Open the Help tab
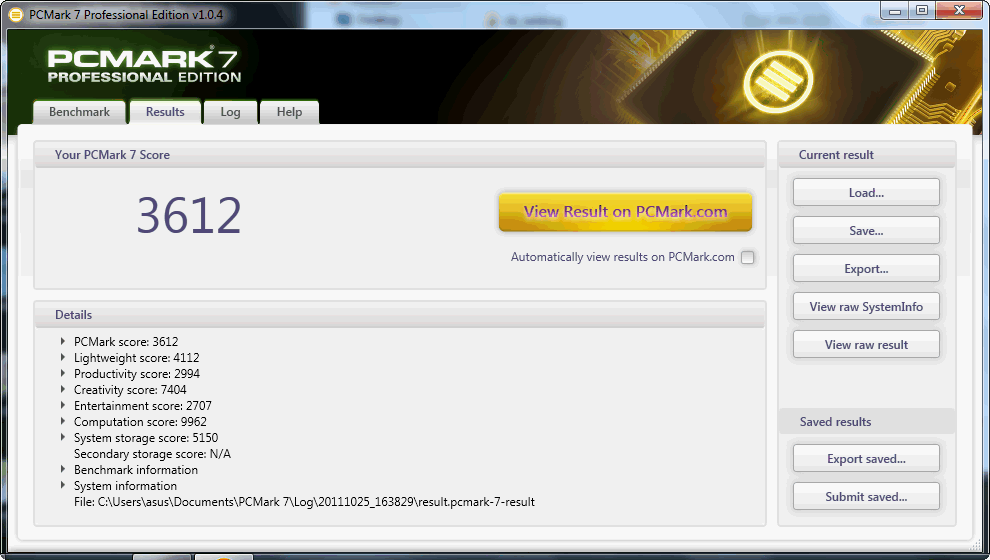Screen dimensions: 990x560 coord(289,112)
